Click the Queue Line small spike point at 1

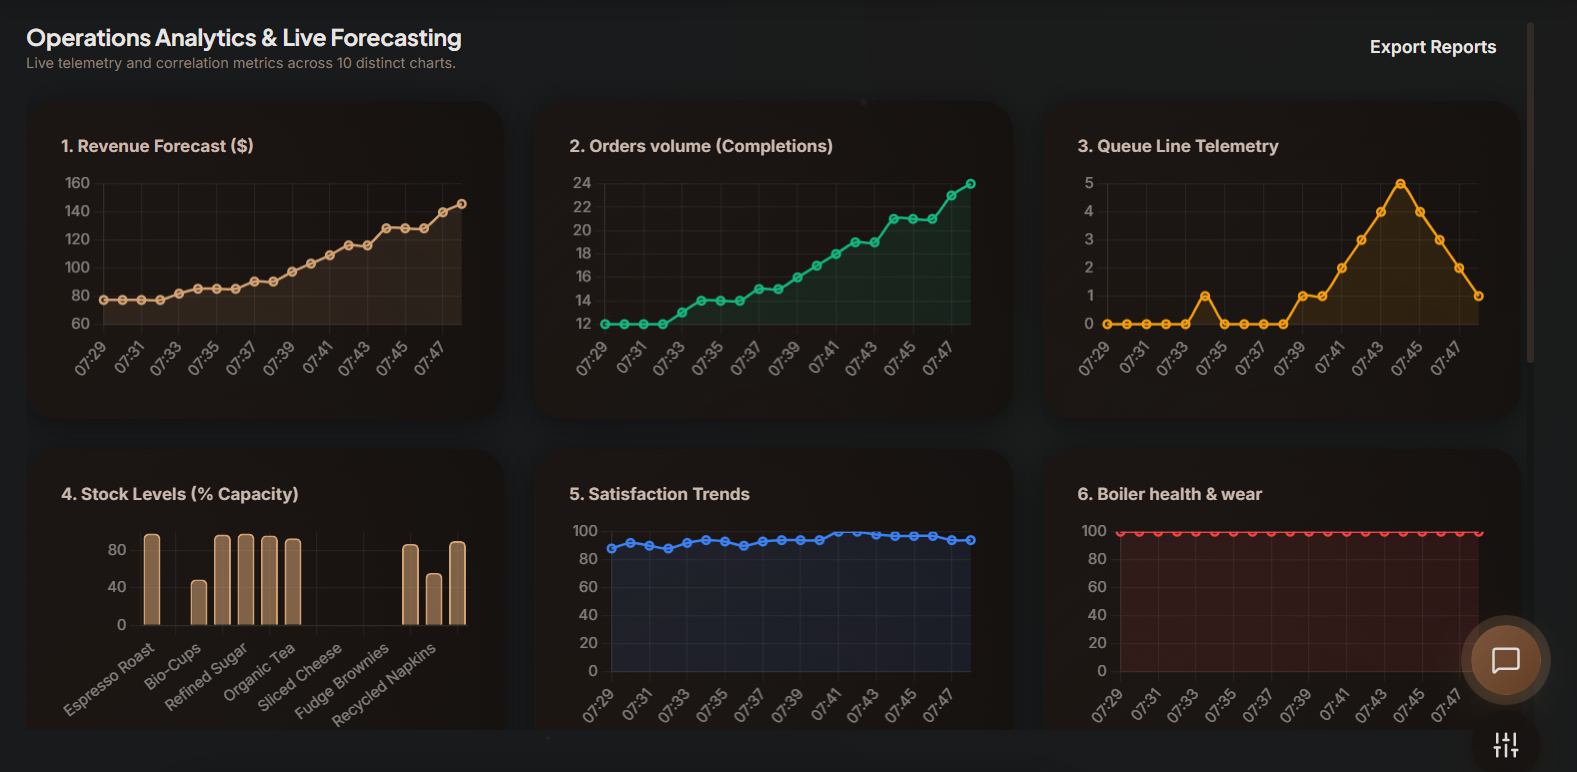(x=1205, y=296)
